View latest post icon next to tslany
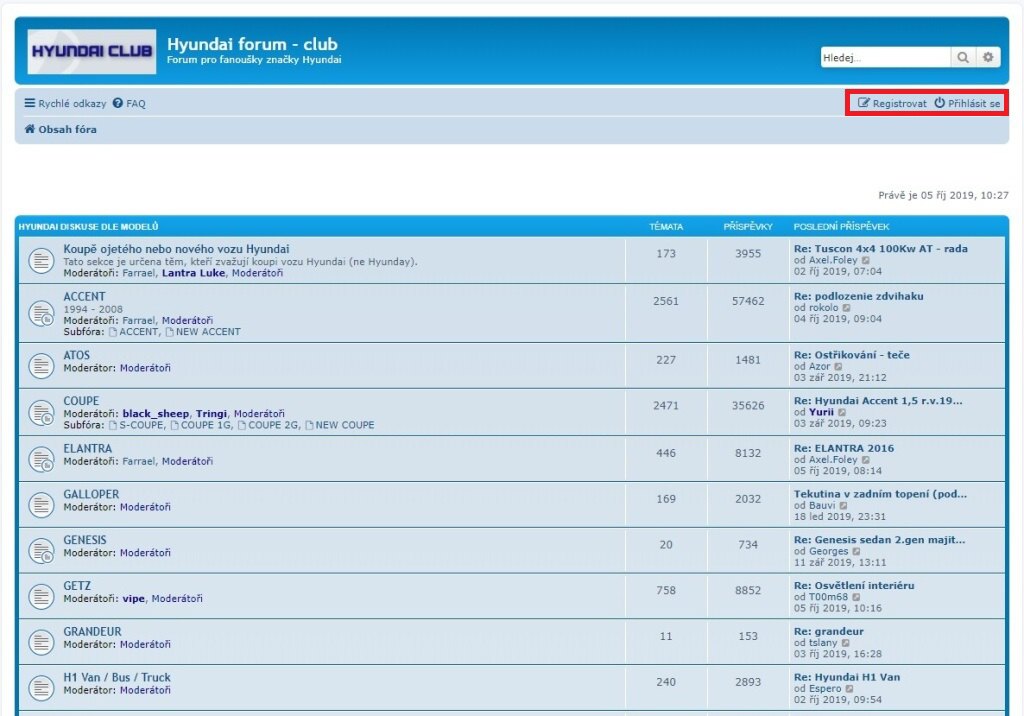Viewport: 1024px width, 716px height. (846, 643)
